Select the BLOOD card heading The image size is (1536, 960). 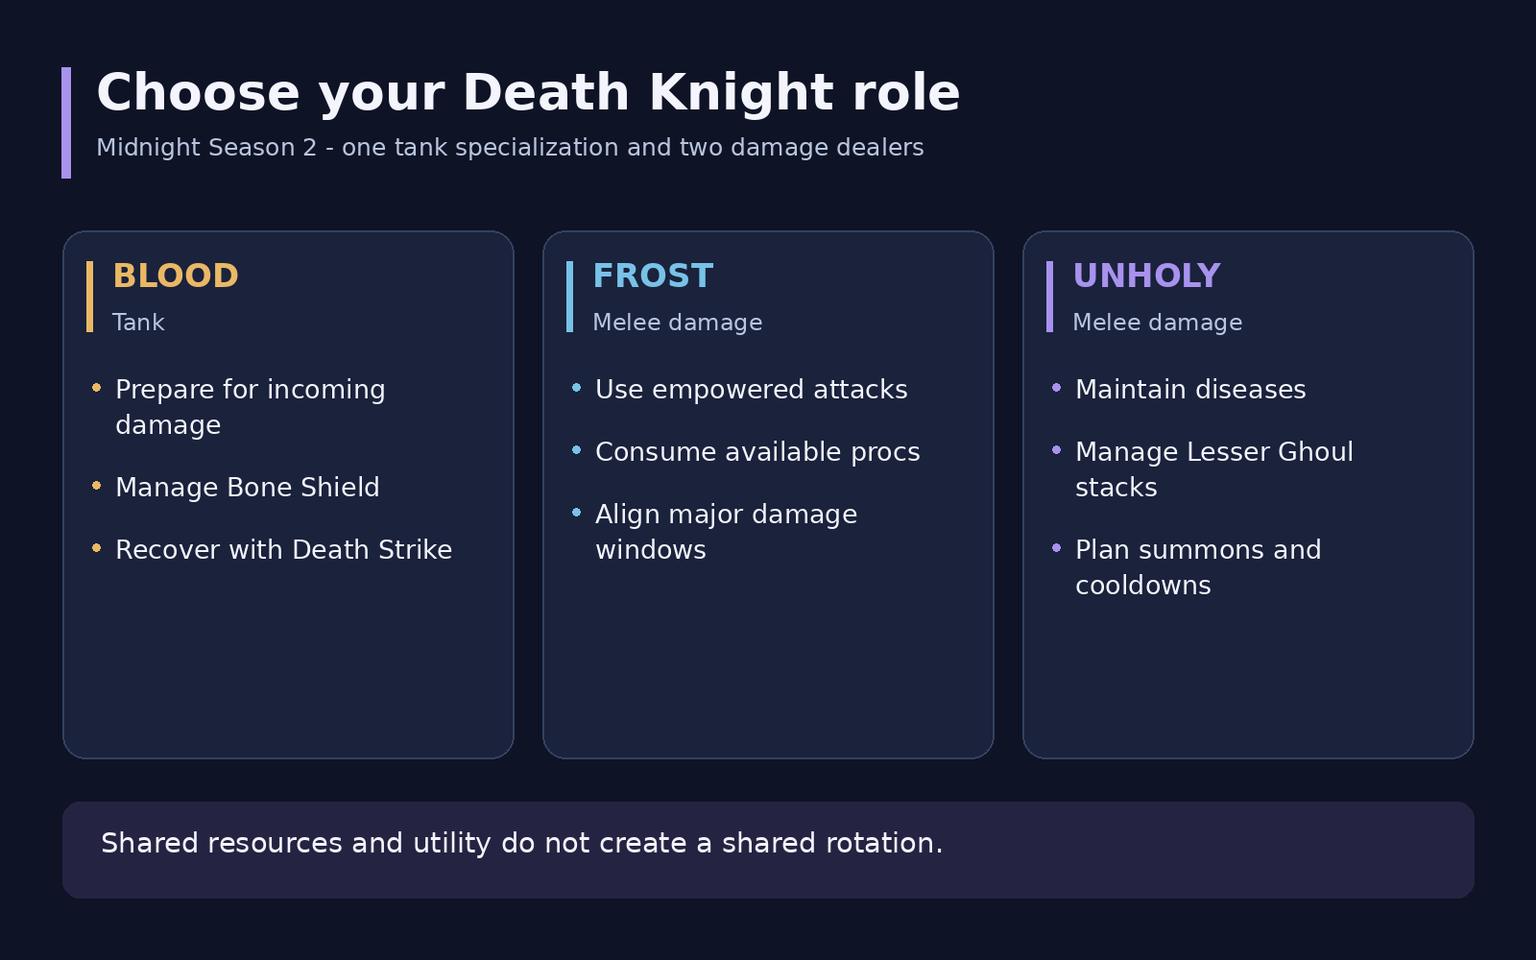click(176, 276)
